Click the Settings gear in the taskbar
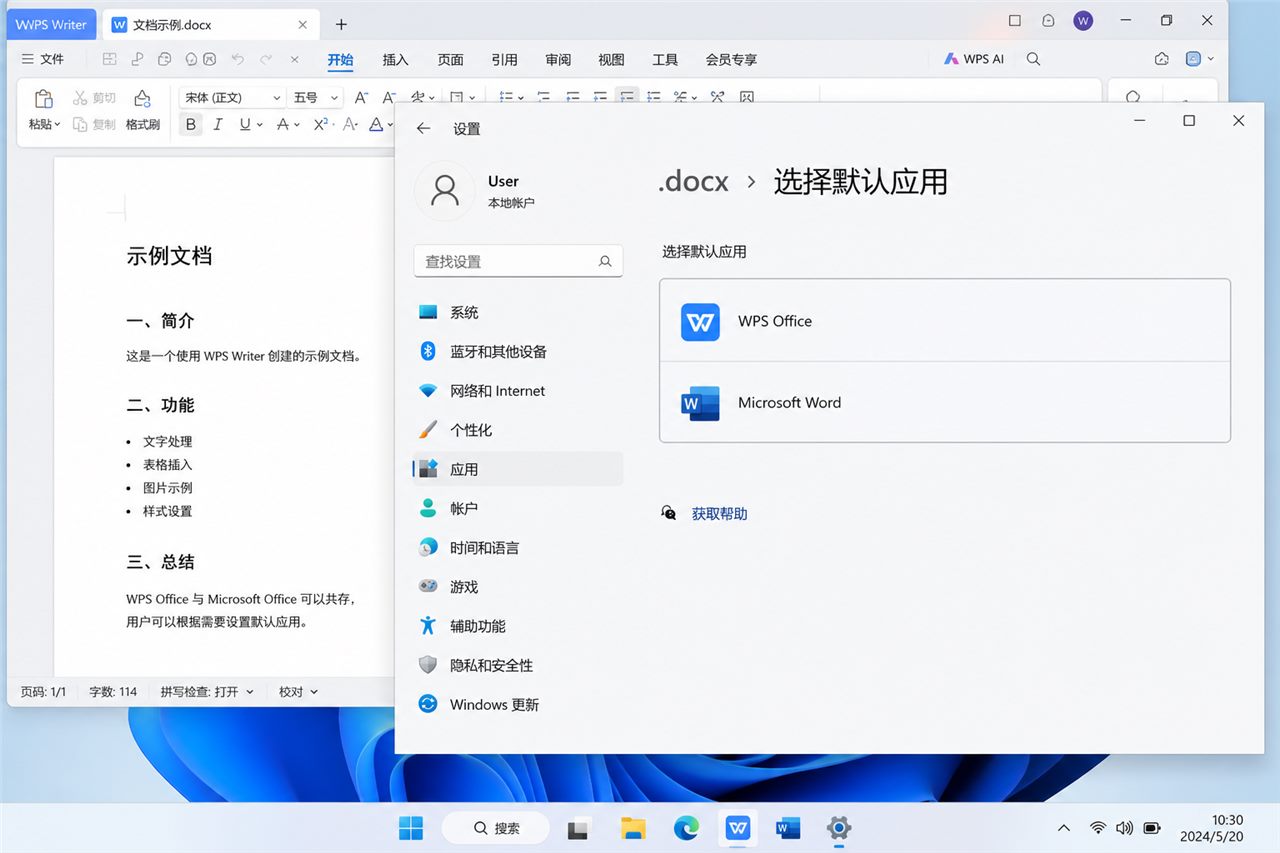Image resolution: width=1280 pixels, height=853 pixels. click(839, 827)
